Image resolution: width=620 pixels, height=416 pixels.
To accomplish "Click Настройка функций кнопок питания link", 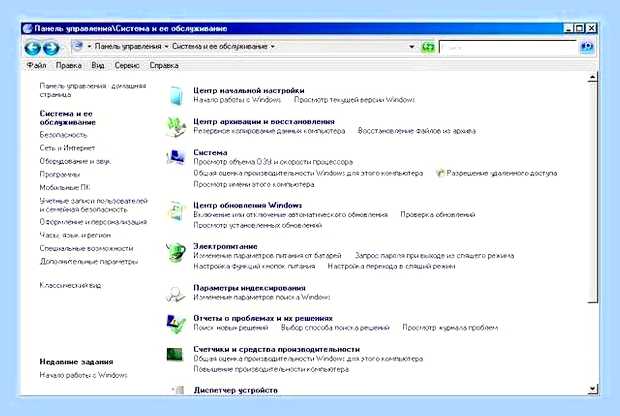I will 254,266.
